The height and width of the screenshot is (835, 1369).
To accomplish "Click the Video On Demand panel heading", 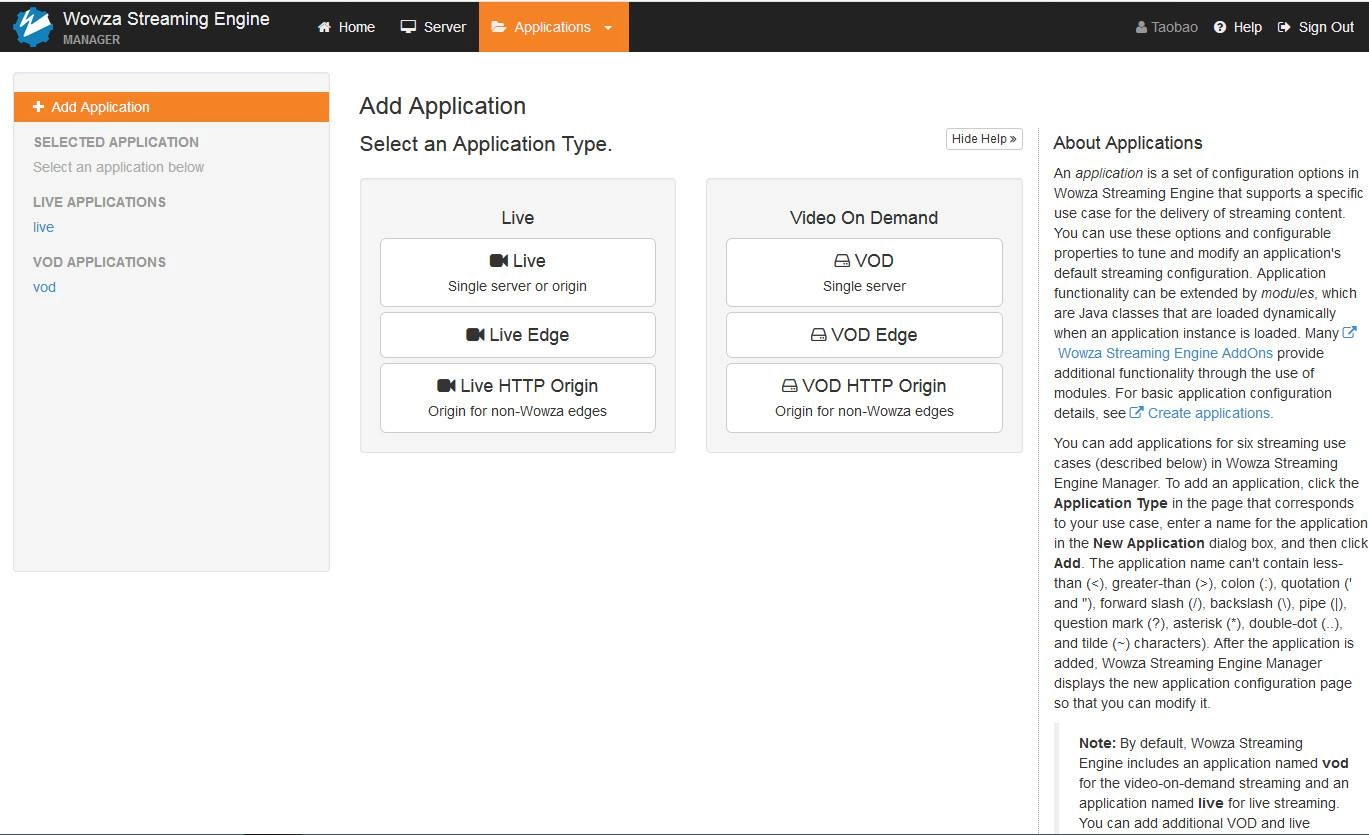I will 864,218.
